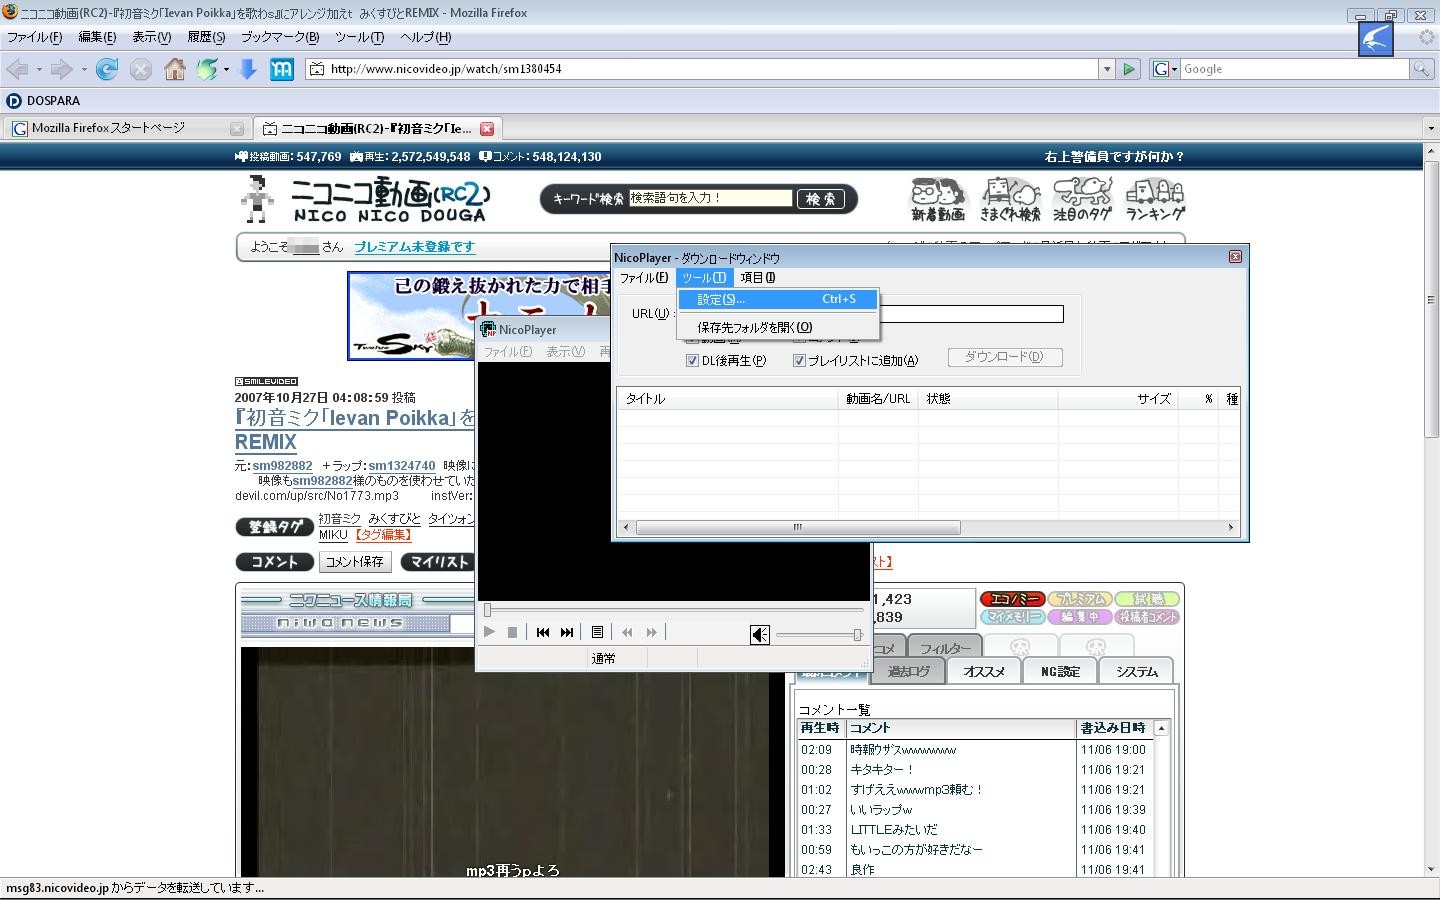The image size is (1440, 900).
Task: Switch to Mozilla Firefox スタートページ tab
Action: (126, 129)
